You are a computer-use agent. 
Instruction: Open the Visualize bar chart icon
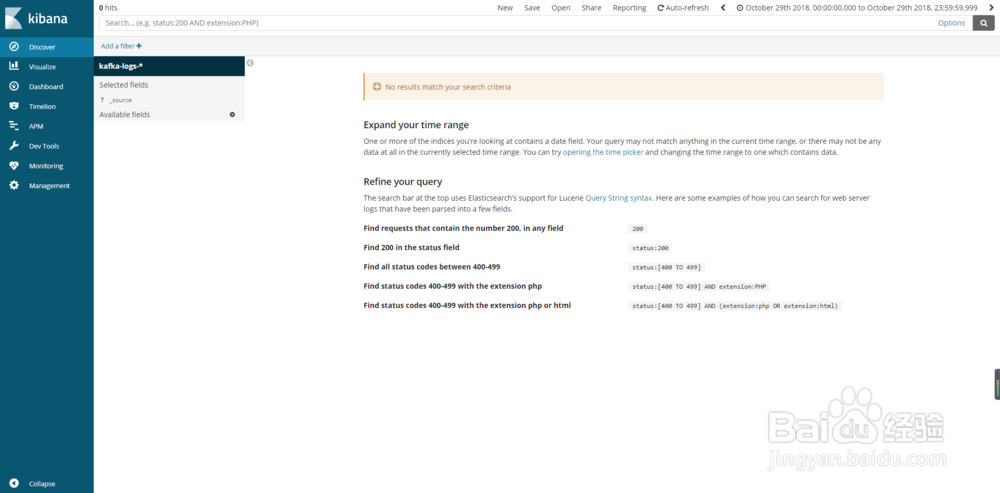tap(14, 66)
